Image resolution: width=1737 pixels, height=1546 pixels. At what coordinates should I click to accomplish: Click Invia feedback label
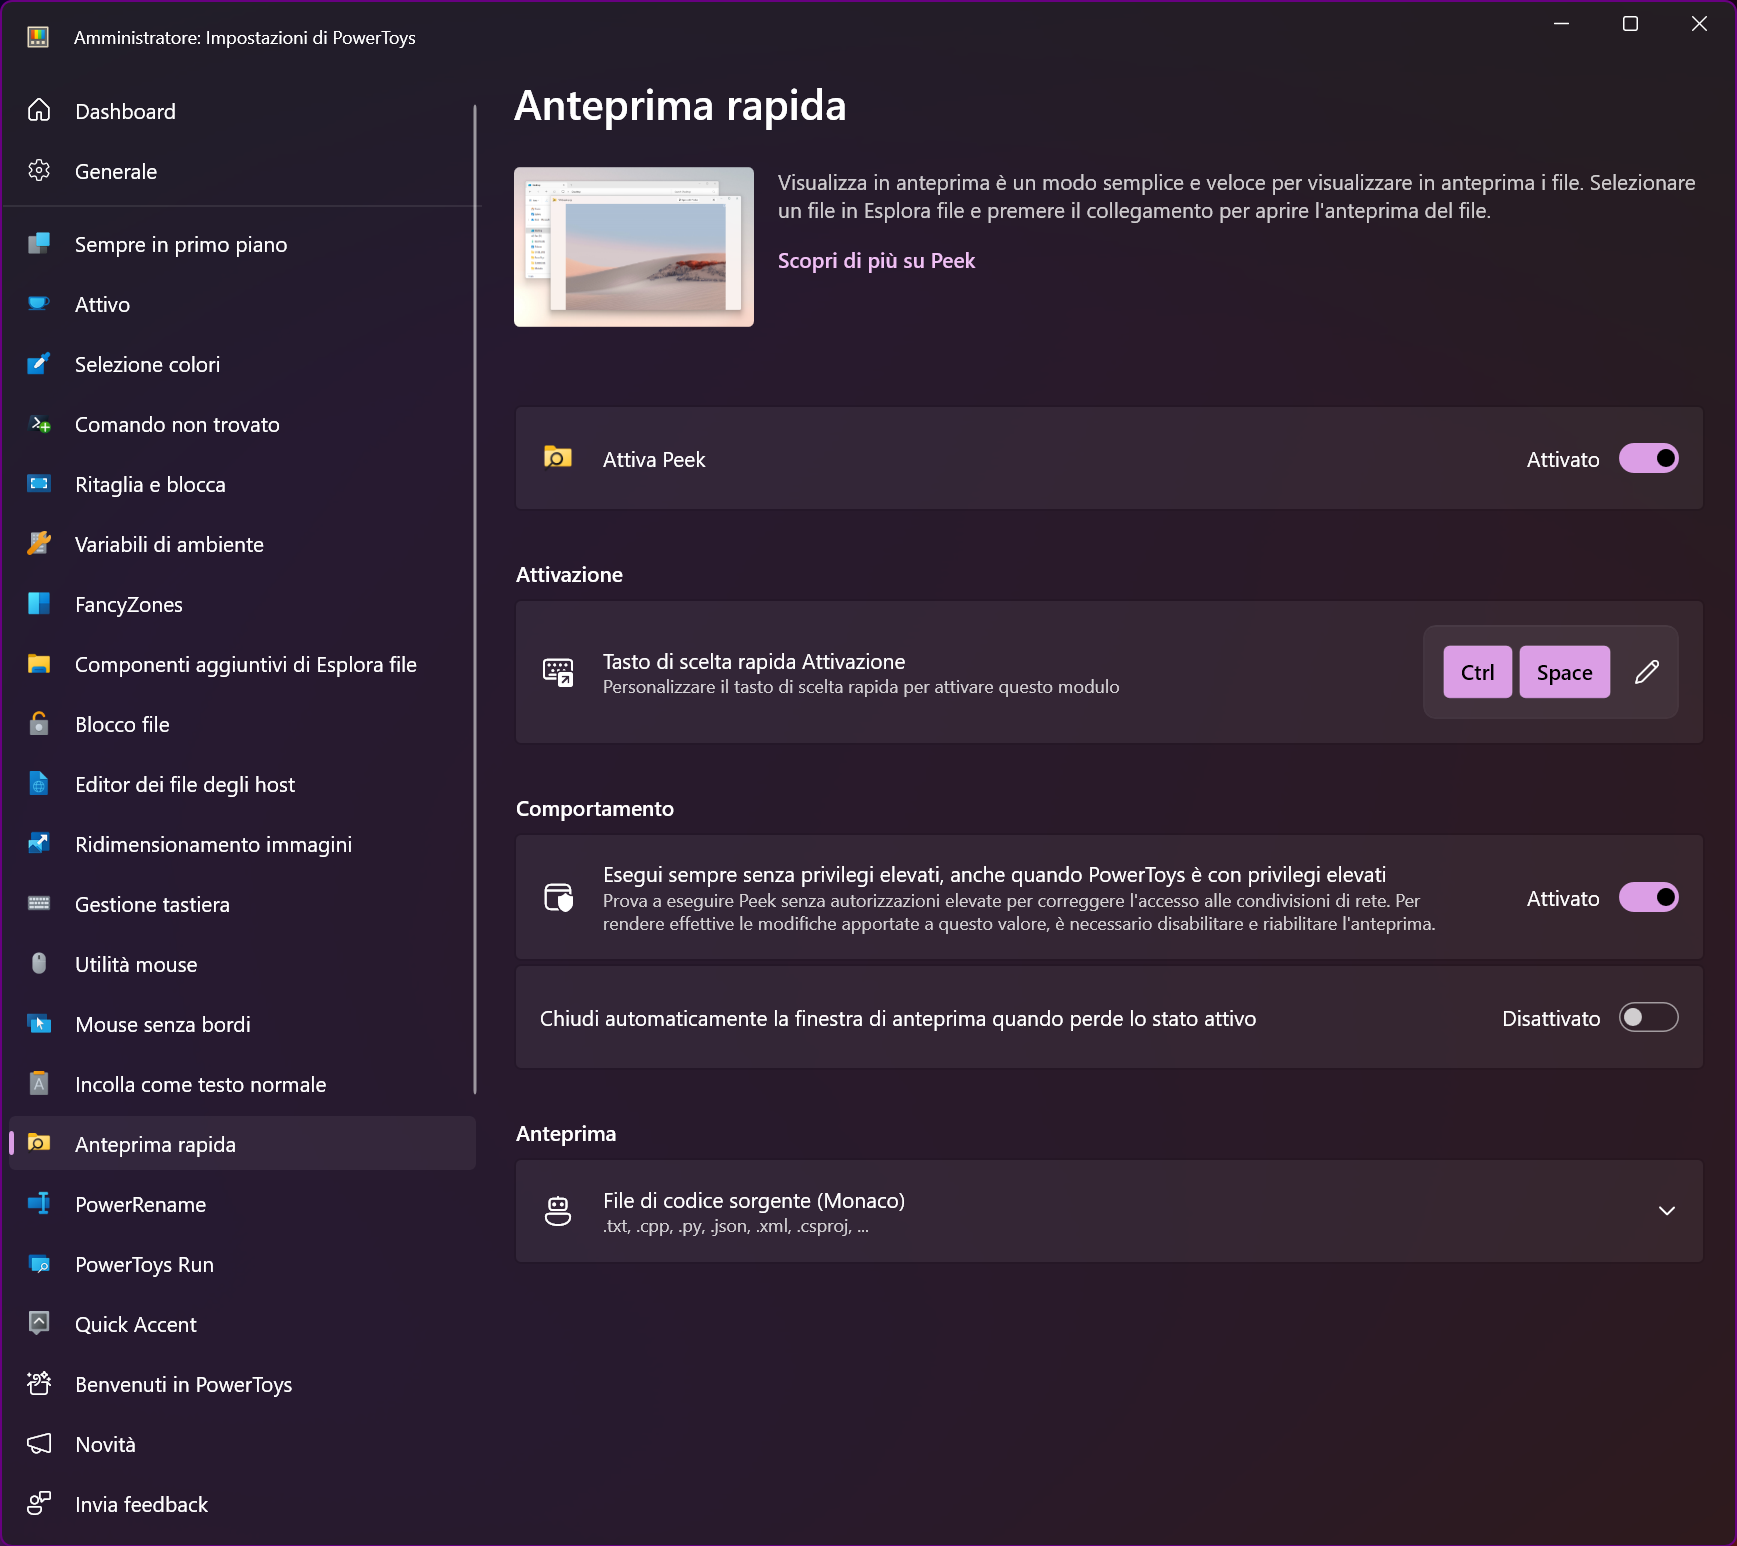coord(141,1504)
